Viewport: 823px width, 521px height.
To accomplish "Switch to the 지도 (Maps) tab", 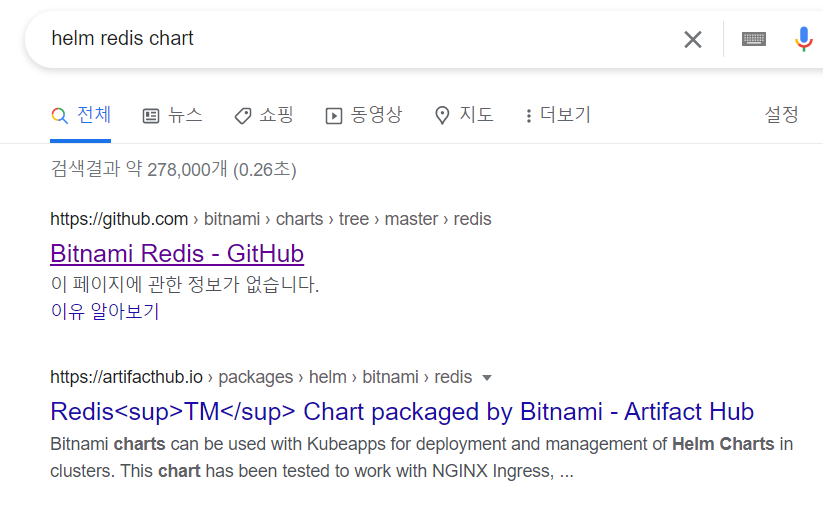I will pos(464,115).
